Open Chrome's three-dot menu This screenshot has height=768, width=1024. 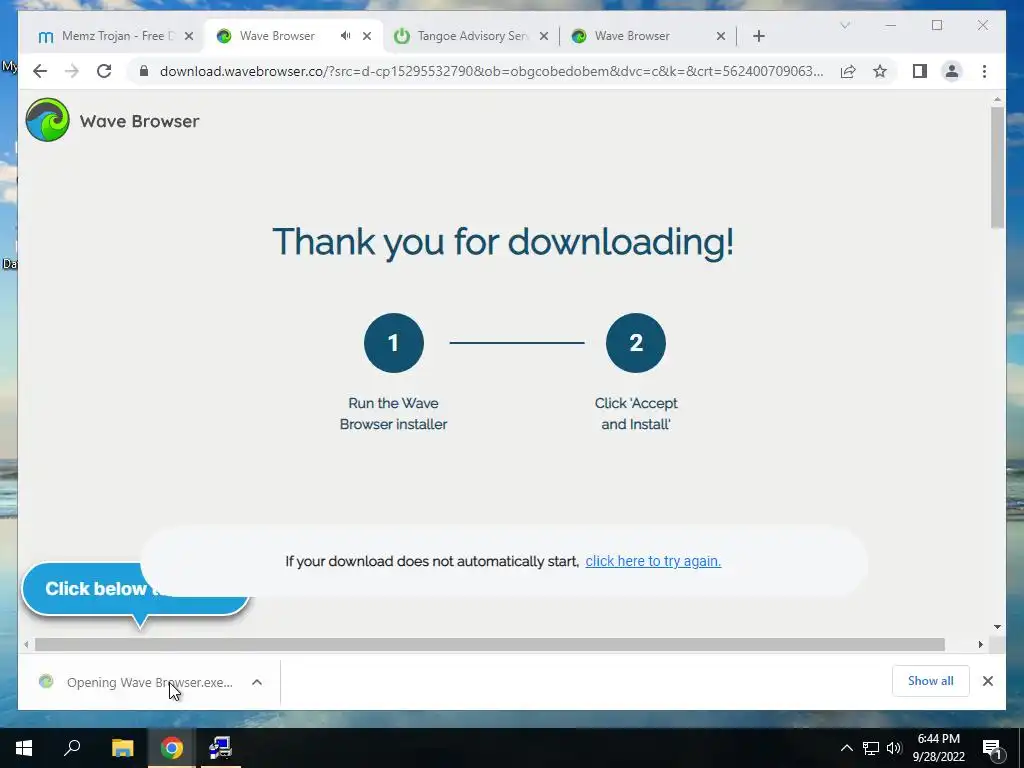(x=984, y=71)
